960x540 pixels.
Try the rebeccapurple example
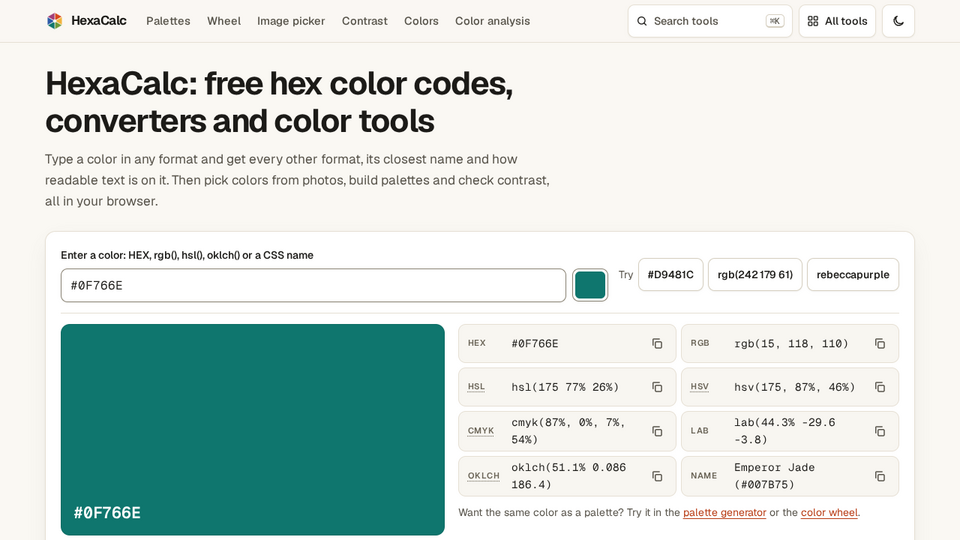[x=853, y=274]
